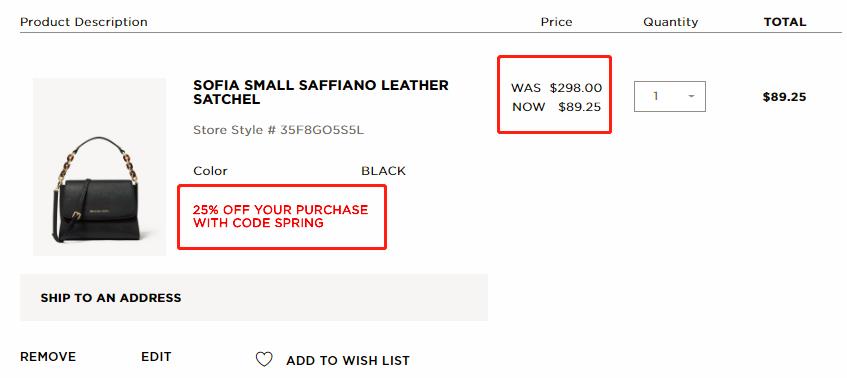
Task: Click the Product Description column header
Action: (x=84, y=22)
